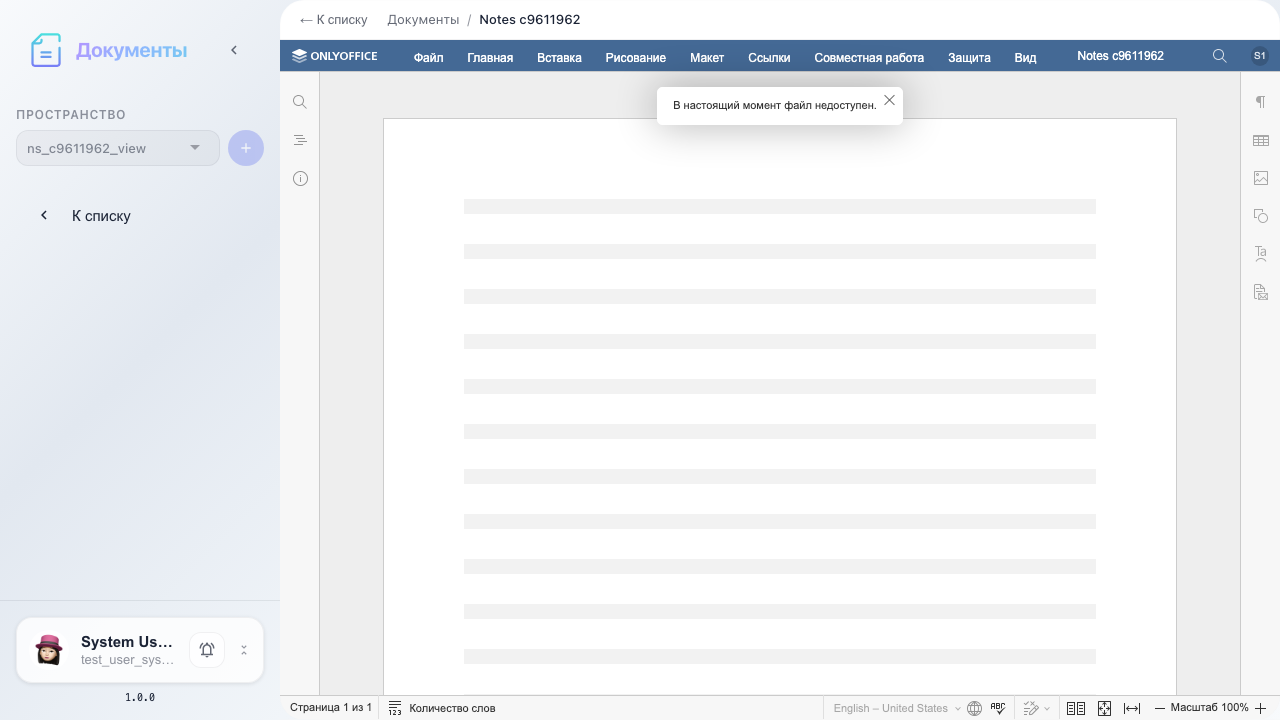Switch to the Ссылки tab
Image resolution: width=1280 pixels, height=720 pixels.
tap(769, 57)
